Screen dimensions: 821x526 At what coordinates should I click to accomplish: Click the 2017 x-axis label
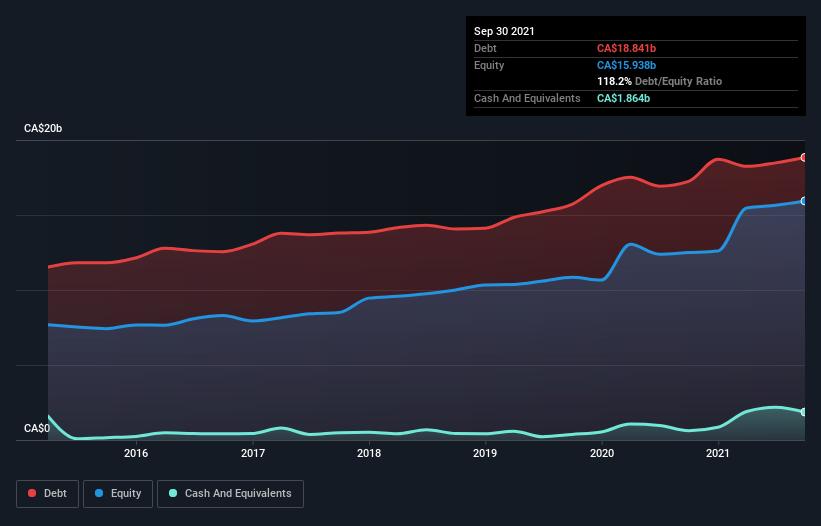pyautogui.click(x=253, y=453)
